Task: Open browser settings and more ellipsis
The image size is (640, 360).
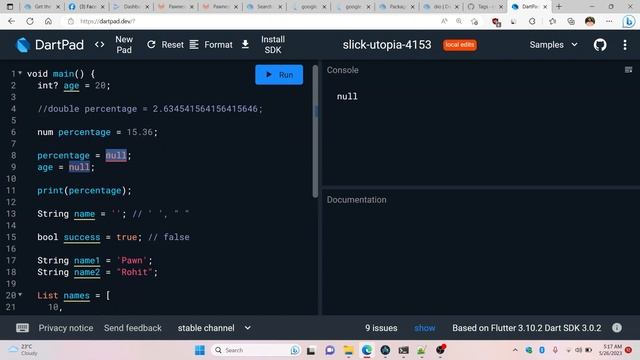Action: click(x=609, y=21)
